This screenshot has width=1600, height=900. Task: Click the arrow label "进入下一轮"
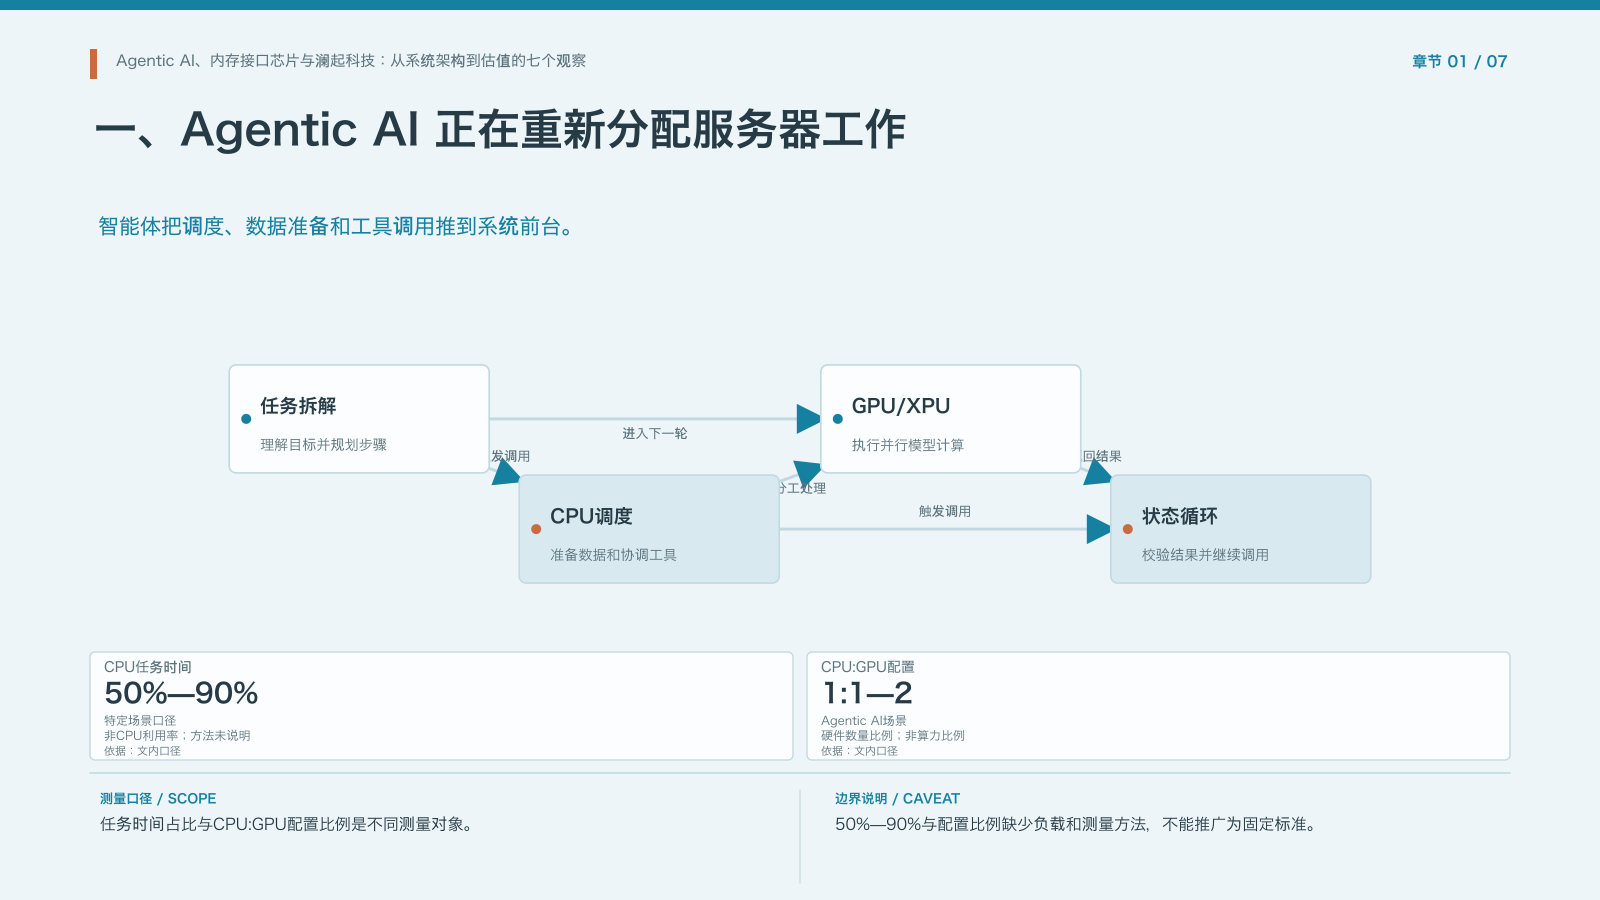pyautogui.click(x=655, y=433)
